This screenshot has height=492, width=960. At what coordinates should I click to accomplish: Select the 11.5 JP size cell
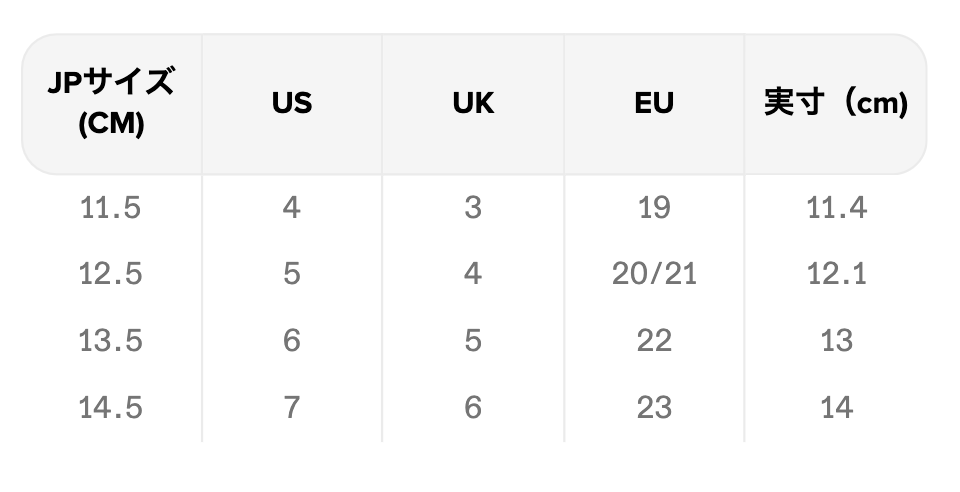(111, 208)
